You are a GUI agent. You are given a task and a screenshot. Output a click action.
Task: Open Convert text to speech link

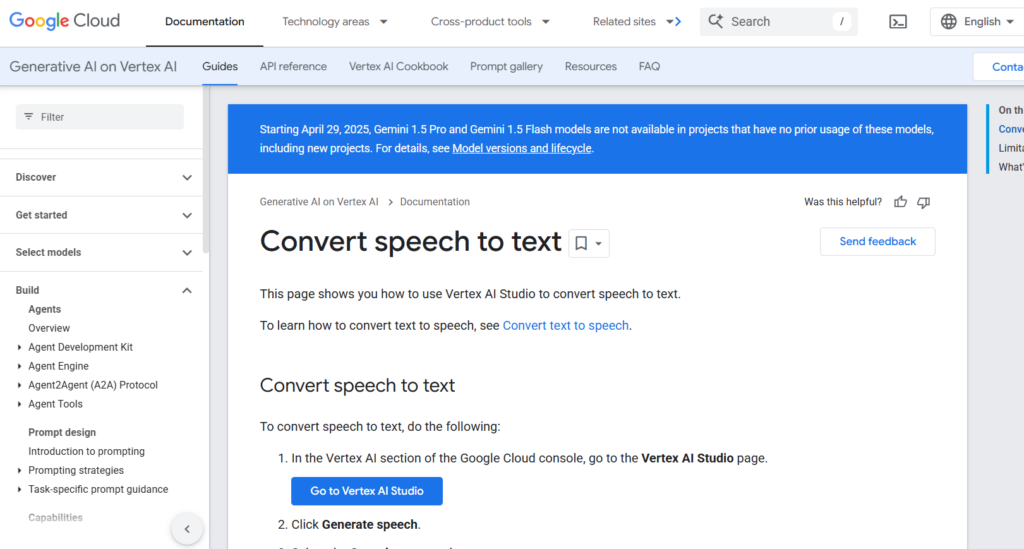[566, 325]
